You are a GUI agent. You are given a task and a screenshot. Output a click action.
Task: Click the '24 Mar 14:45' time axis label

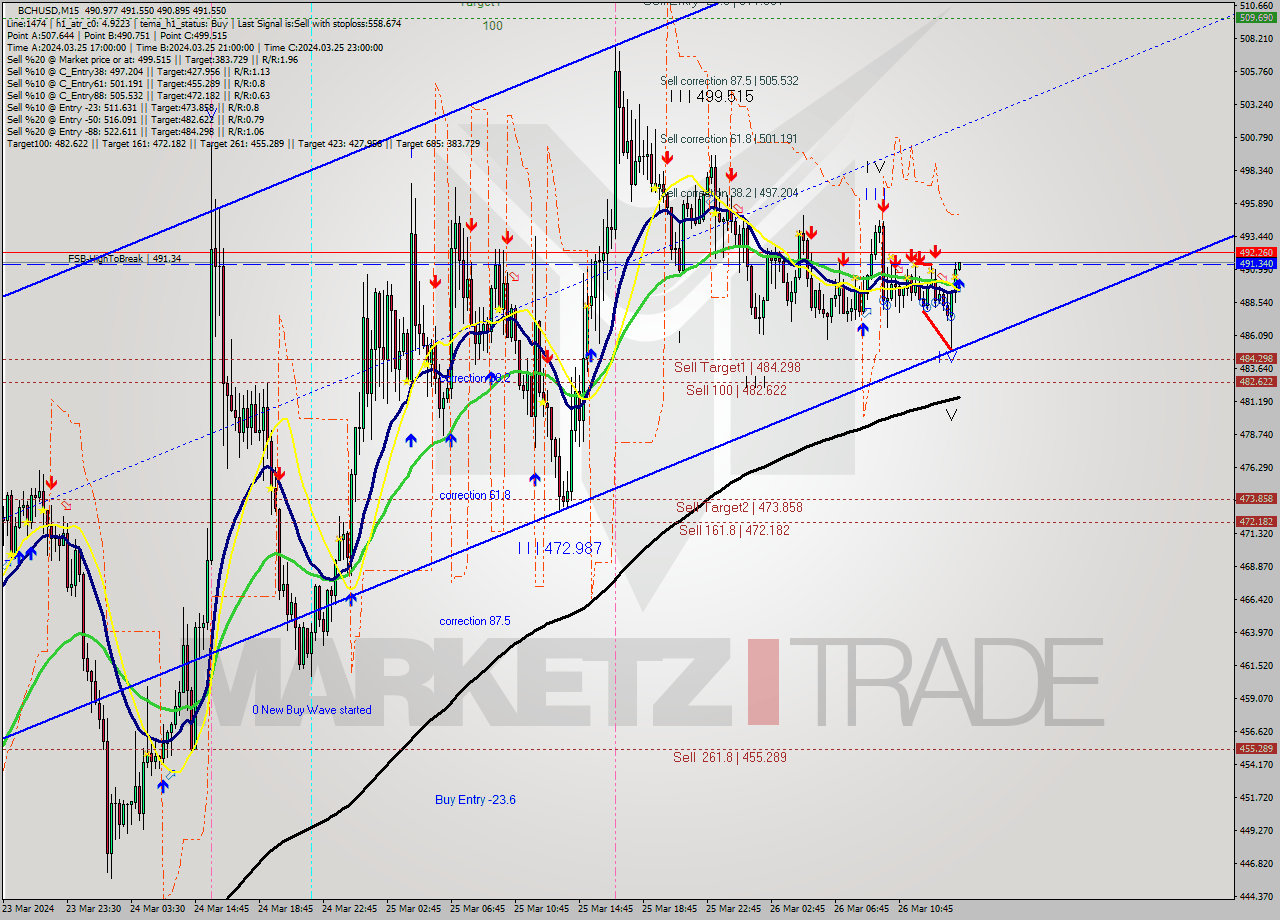[x=222, y=909]
